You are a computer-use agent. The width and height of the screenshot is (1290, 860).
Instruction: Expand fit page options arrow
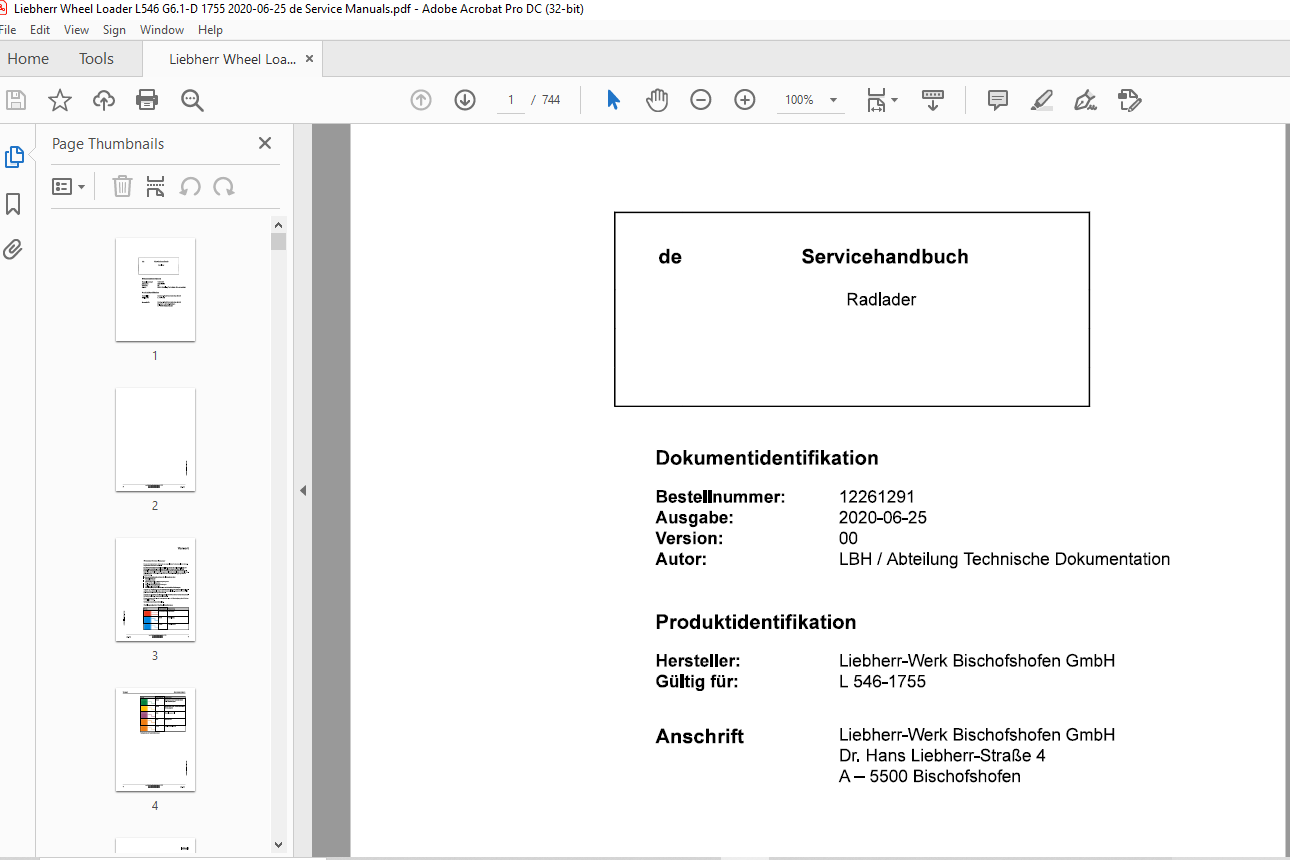[x=895, y=100]
